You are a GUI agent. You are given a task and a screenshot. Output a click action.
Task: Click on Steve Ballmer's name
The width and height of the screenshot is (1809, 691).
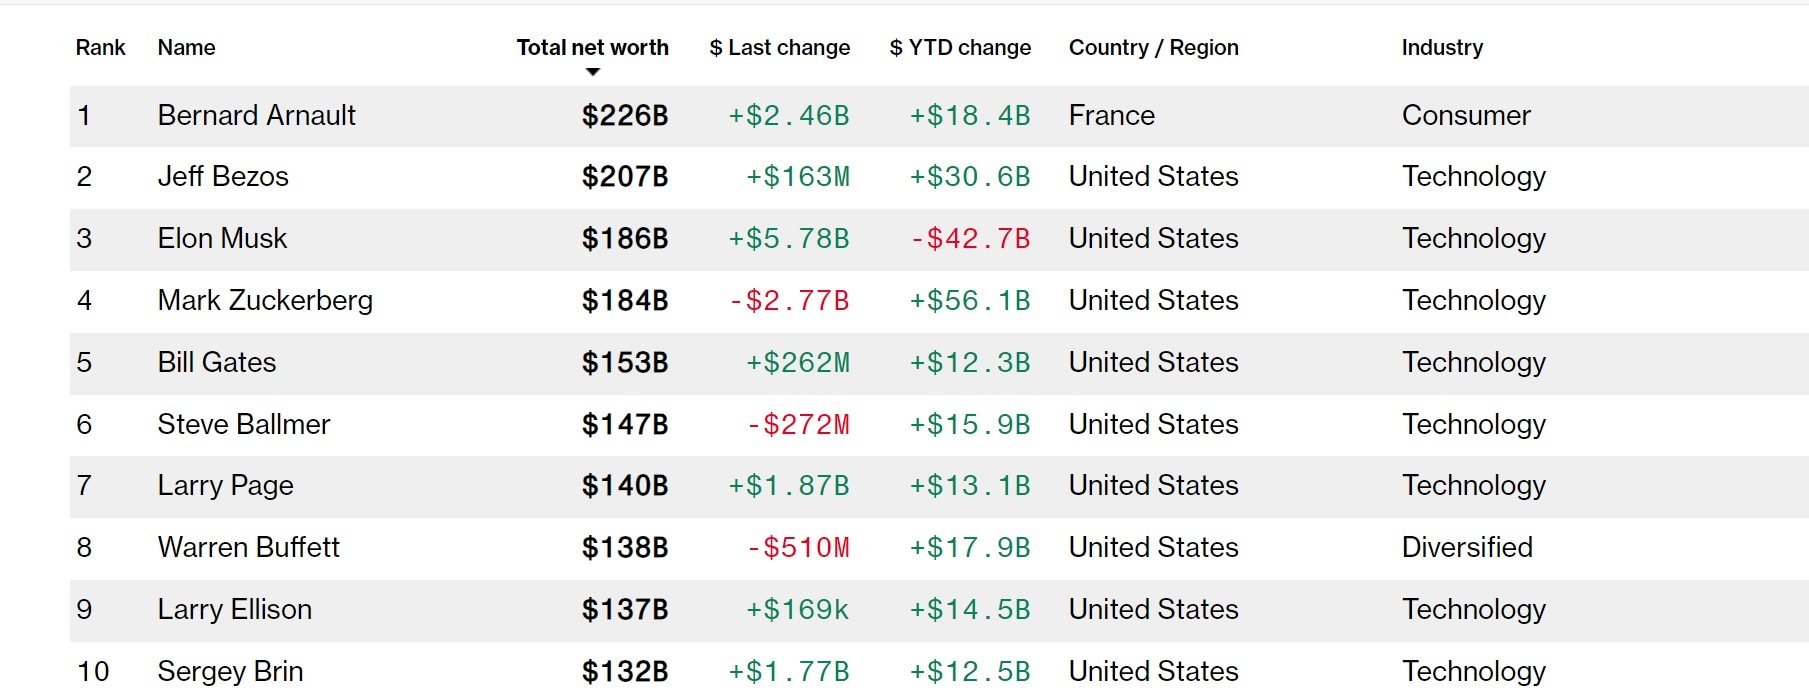coord(243,424)
